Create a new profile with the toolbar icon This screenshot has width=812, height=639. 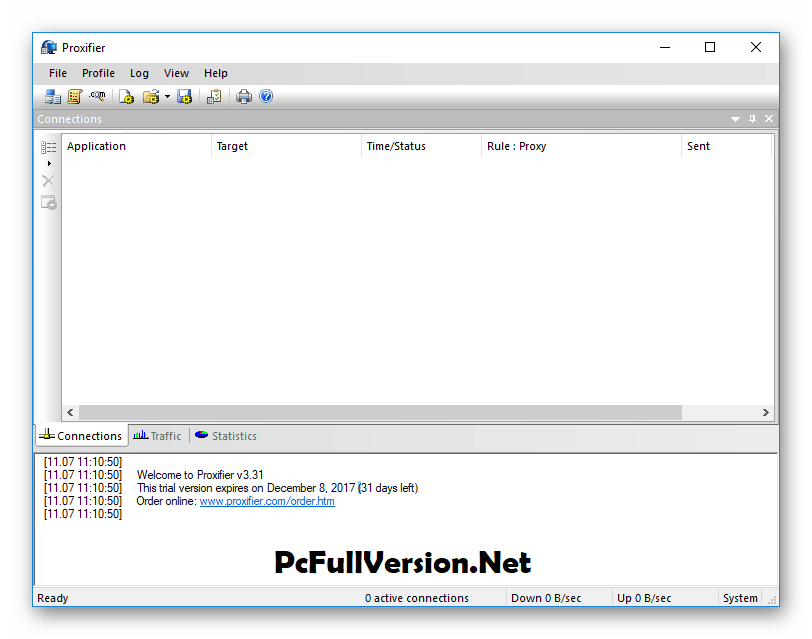tap(126, 96)
